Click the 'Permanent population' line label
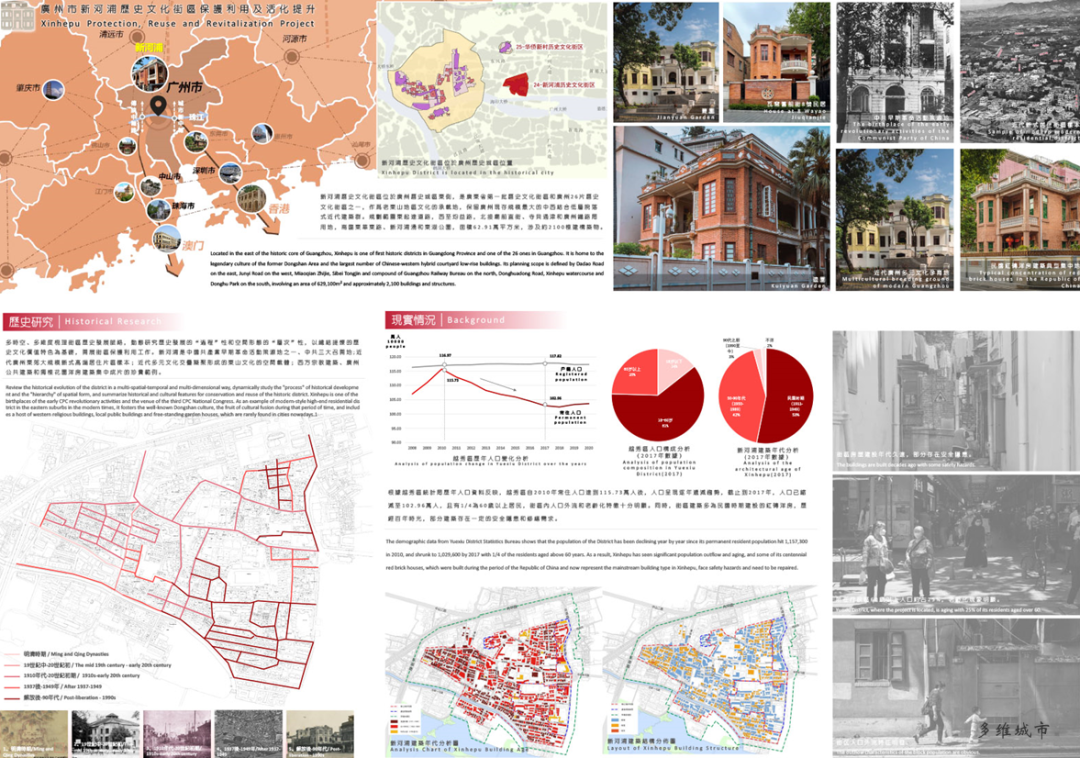Image resolution: width=1080 pixels, height=758 pixels. (571, 417)
